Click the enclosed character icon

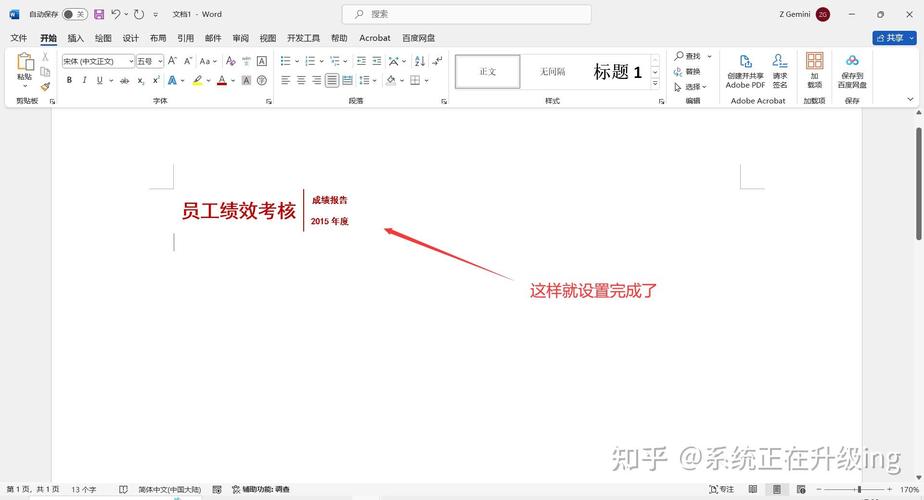(262, 80)
